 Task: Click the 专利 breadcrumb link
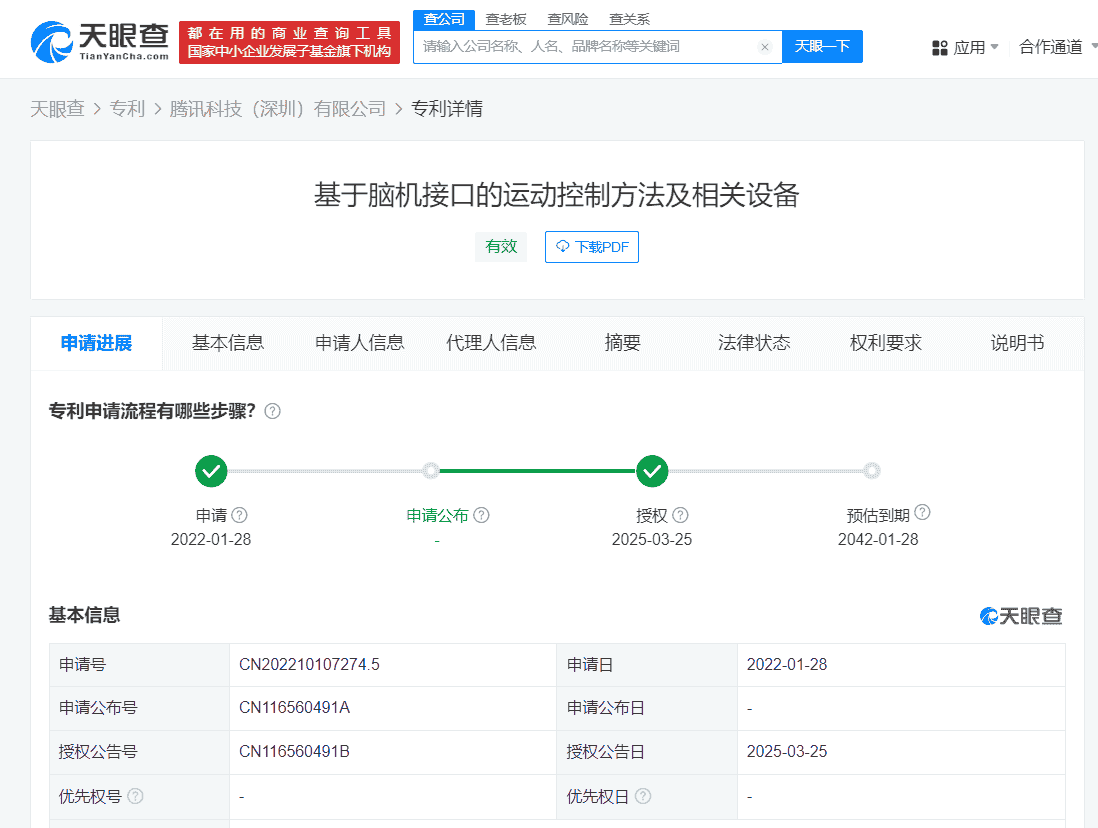[127, 109]
